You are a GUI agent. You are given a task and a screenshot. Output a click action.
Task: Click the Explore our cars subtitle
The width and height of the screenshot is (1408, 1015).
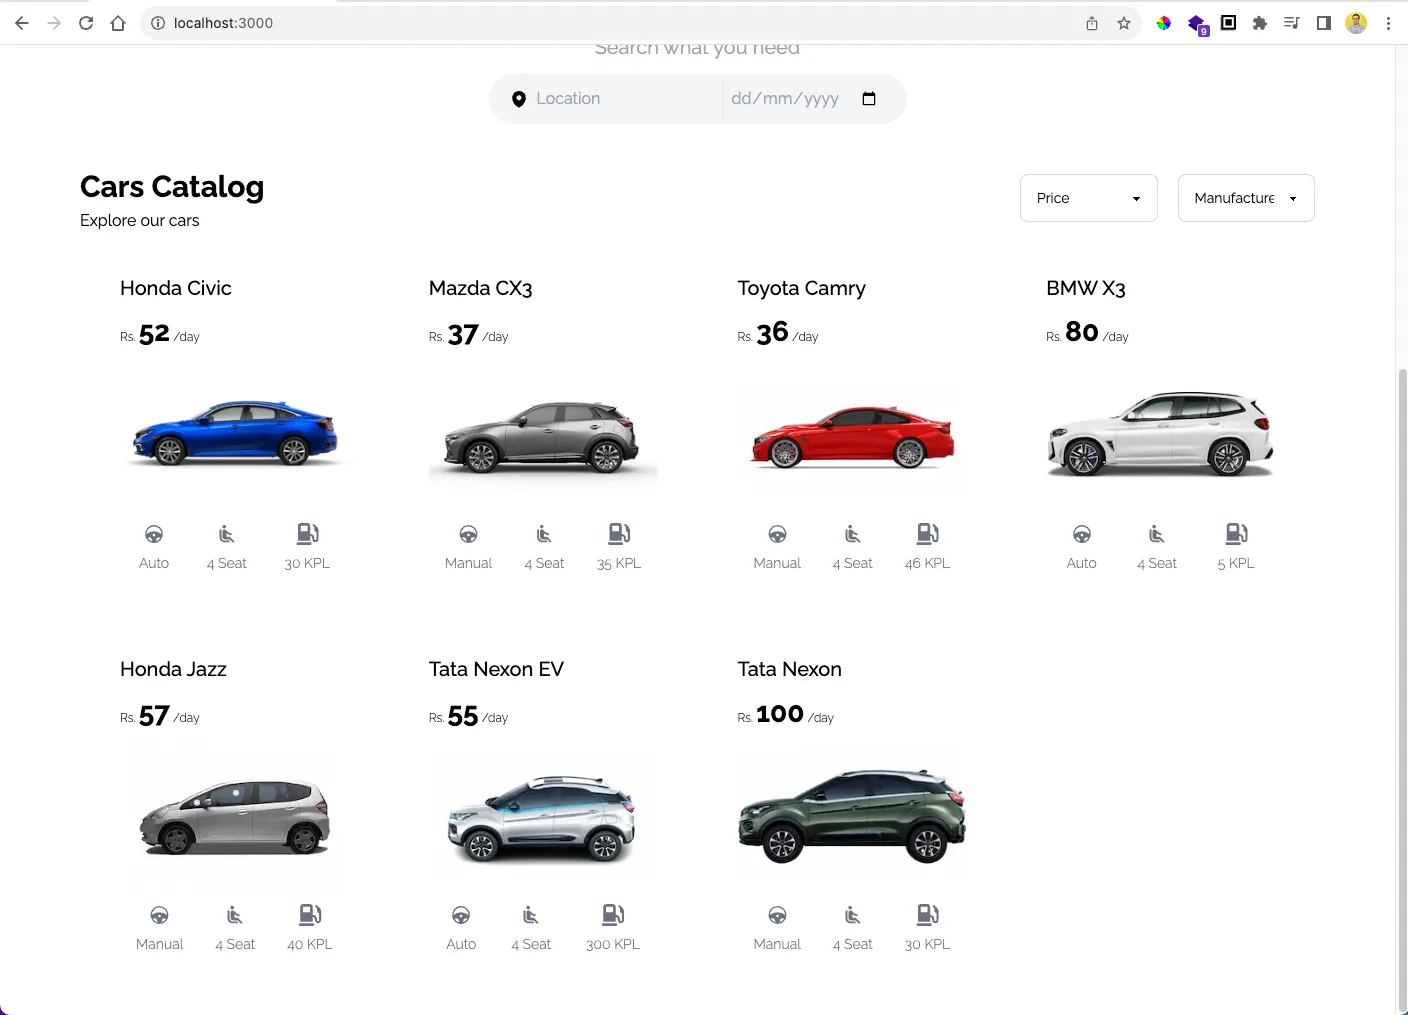140,220
